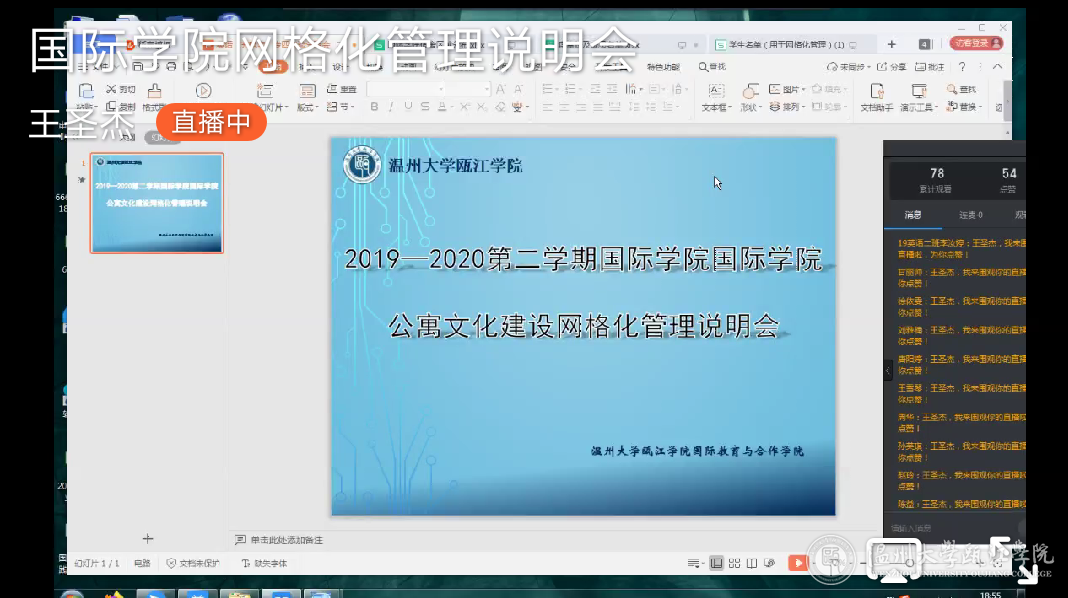Open the font size dropdown
Viewport: 1068px width, 598px height.
486,89
